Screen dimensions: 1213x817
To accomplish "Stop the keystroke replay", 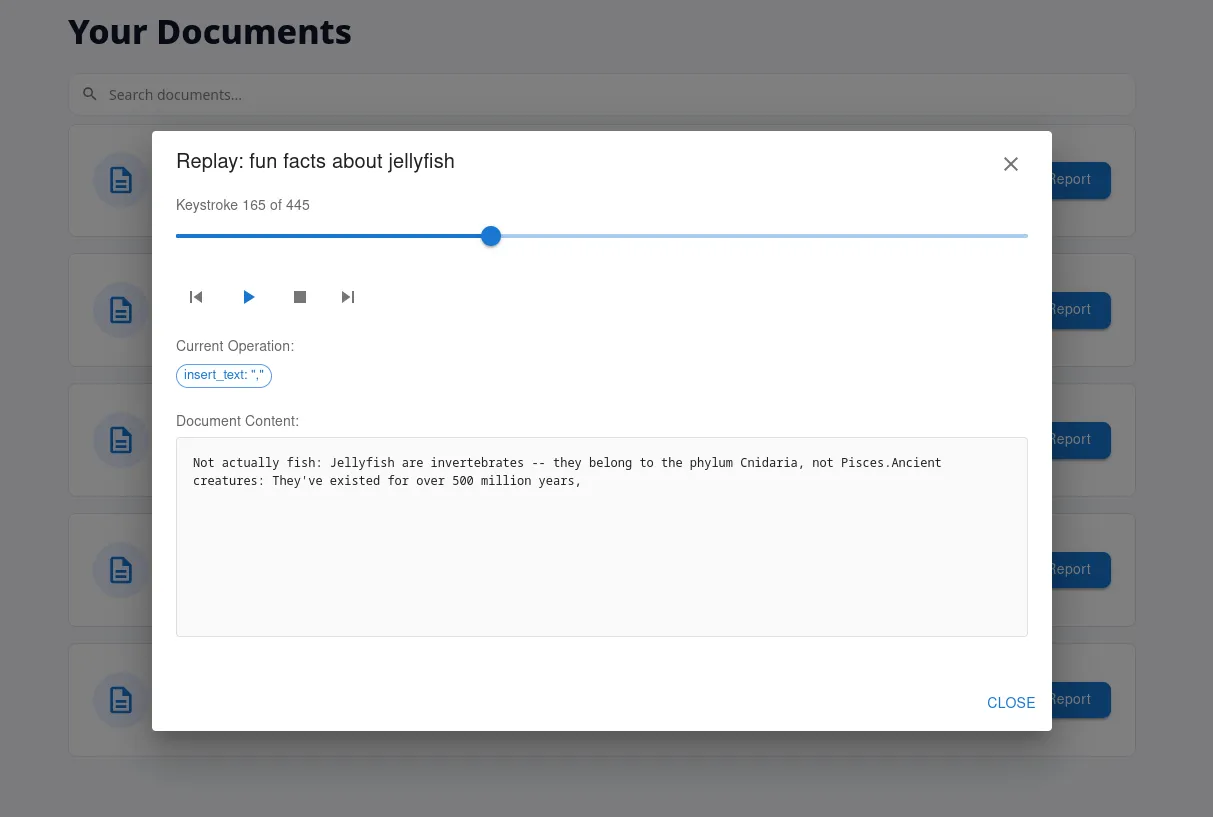I will point(299,297).
